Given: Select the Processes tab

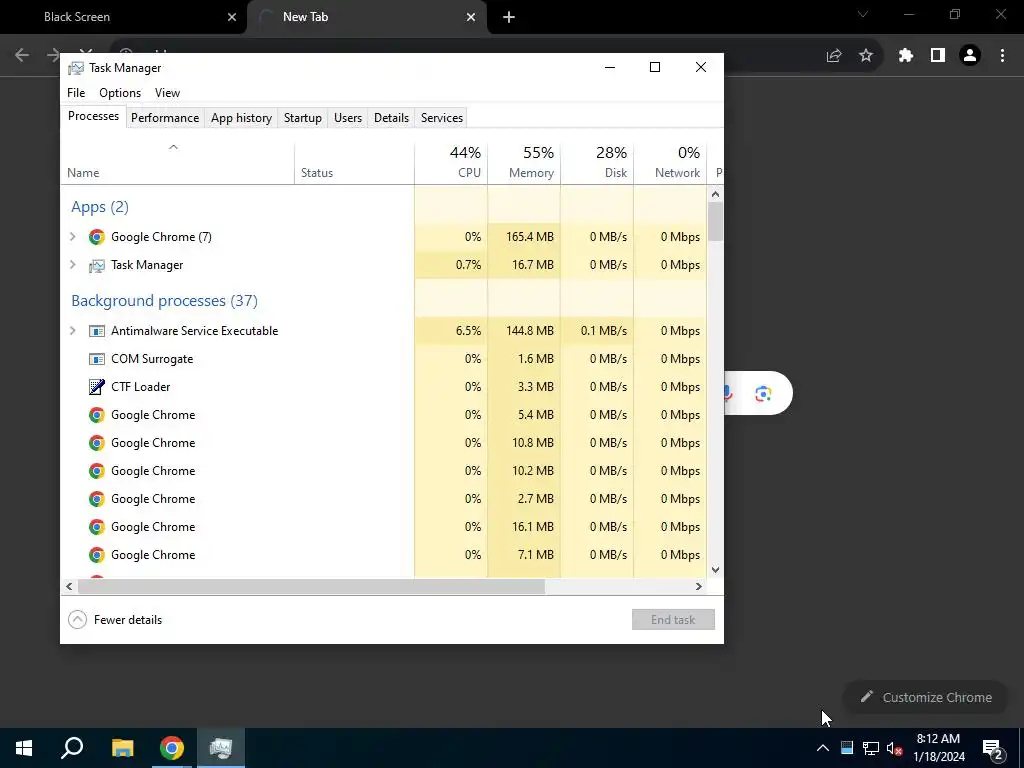Looking at the screenshot, I should tap(93, 116).
